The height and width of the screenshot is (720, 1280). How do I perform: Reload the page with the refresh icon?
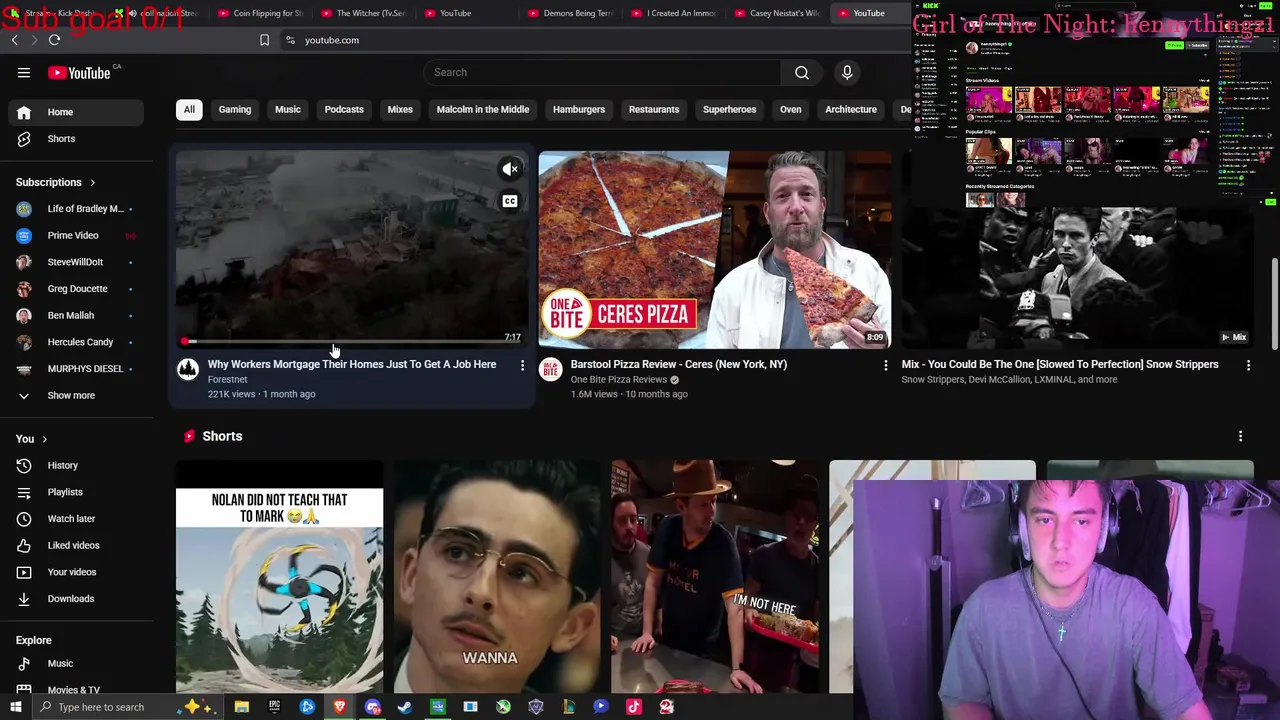pos(54,40)
